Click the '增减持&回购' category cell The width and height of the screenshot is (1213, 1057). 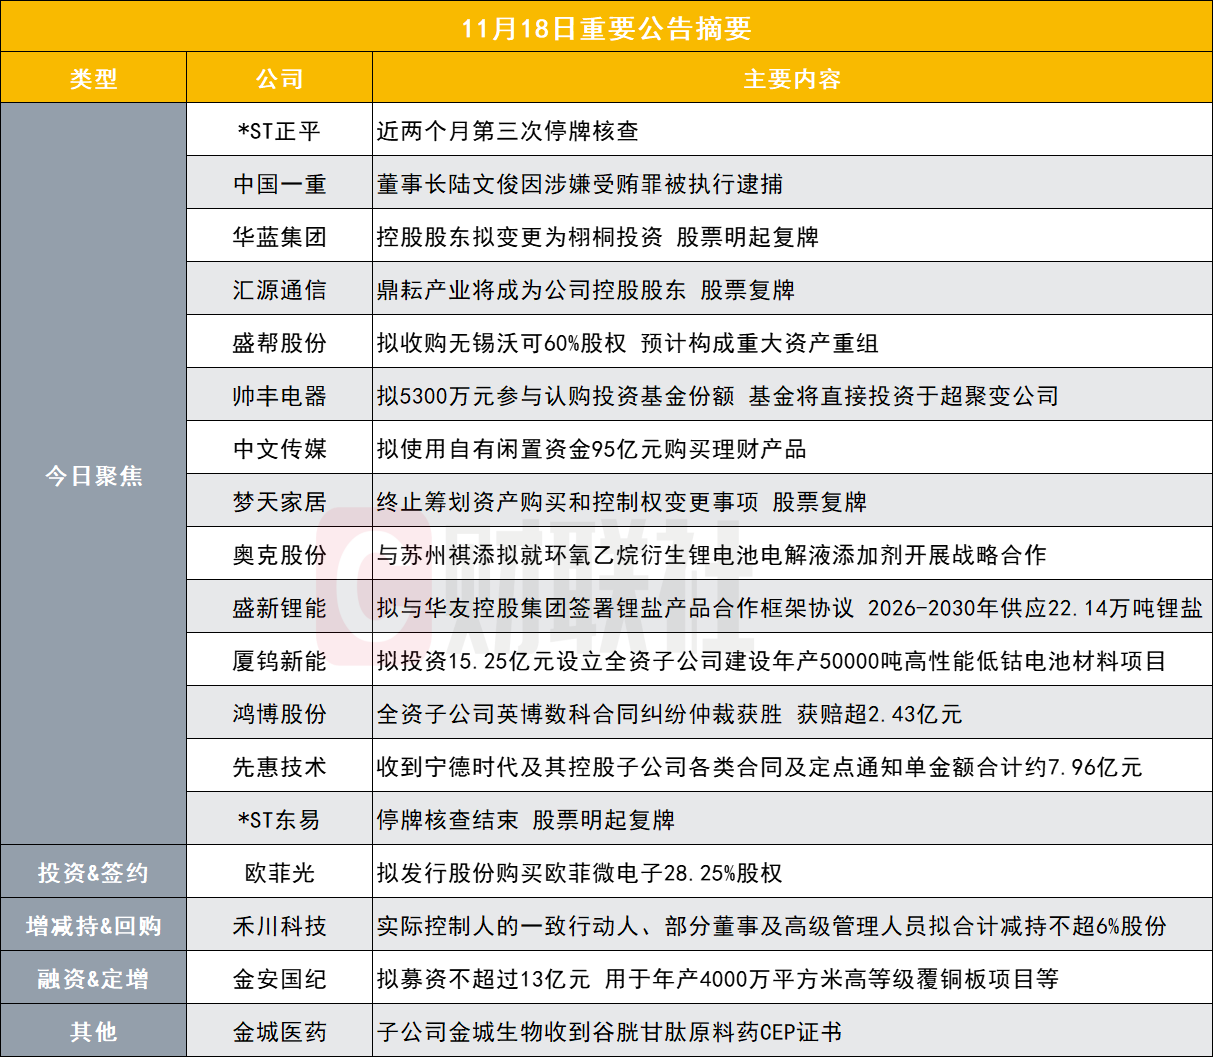94,926
